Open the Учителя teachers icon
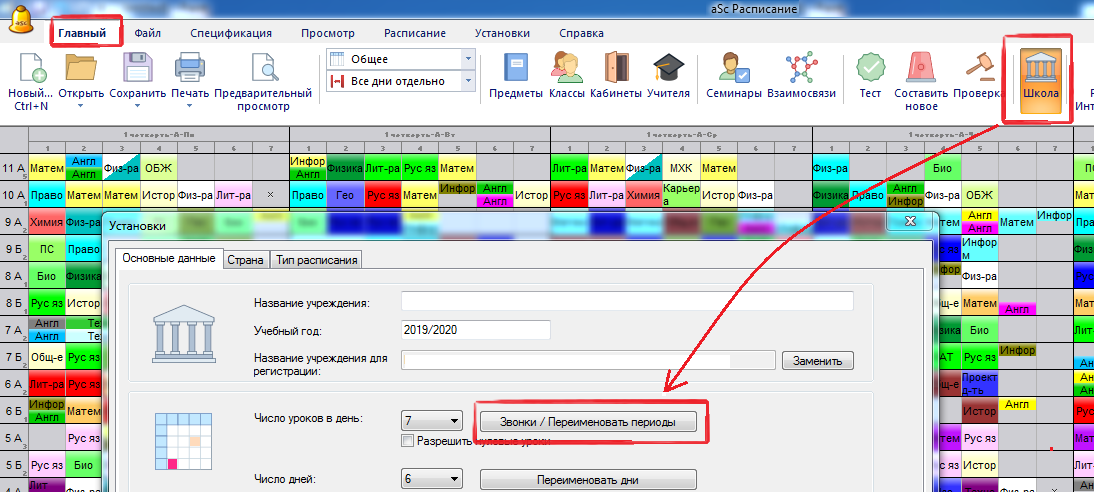Image resolution: width=1094 pixels, height=492 pixels. point(668,69)
